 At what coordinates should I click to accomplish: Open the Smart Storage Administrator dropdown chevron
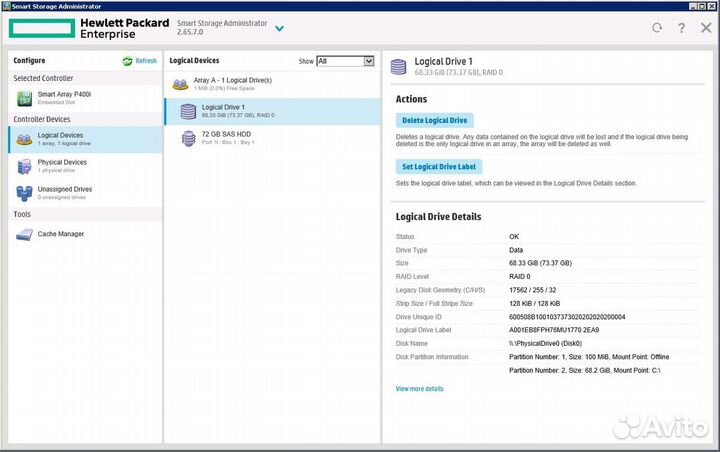279,28
